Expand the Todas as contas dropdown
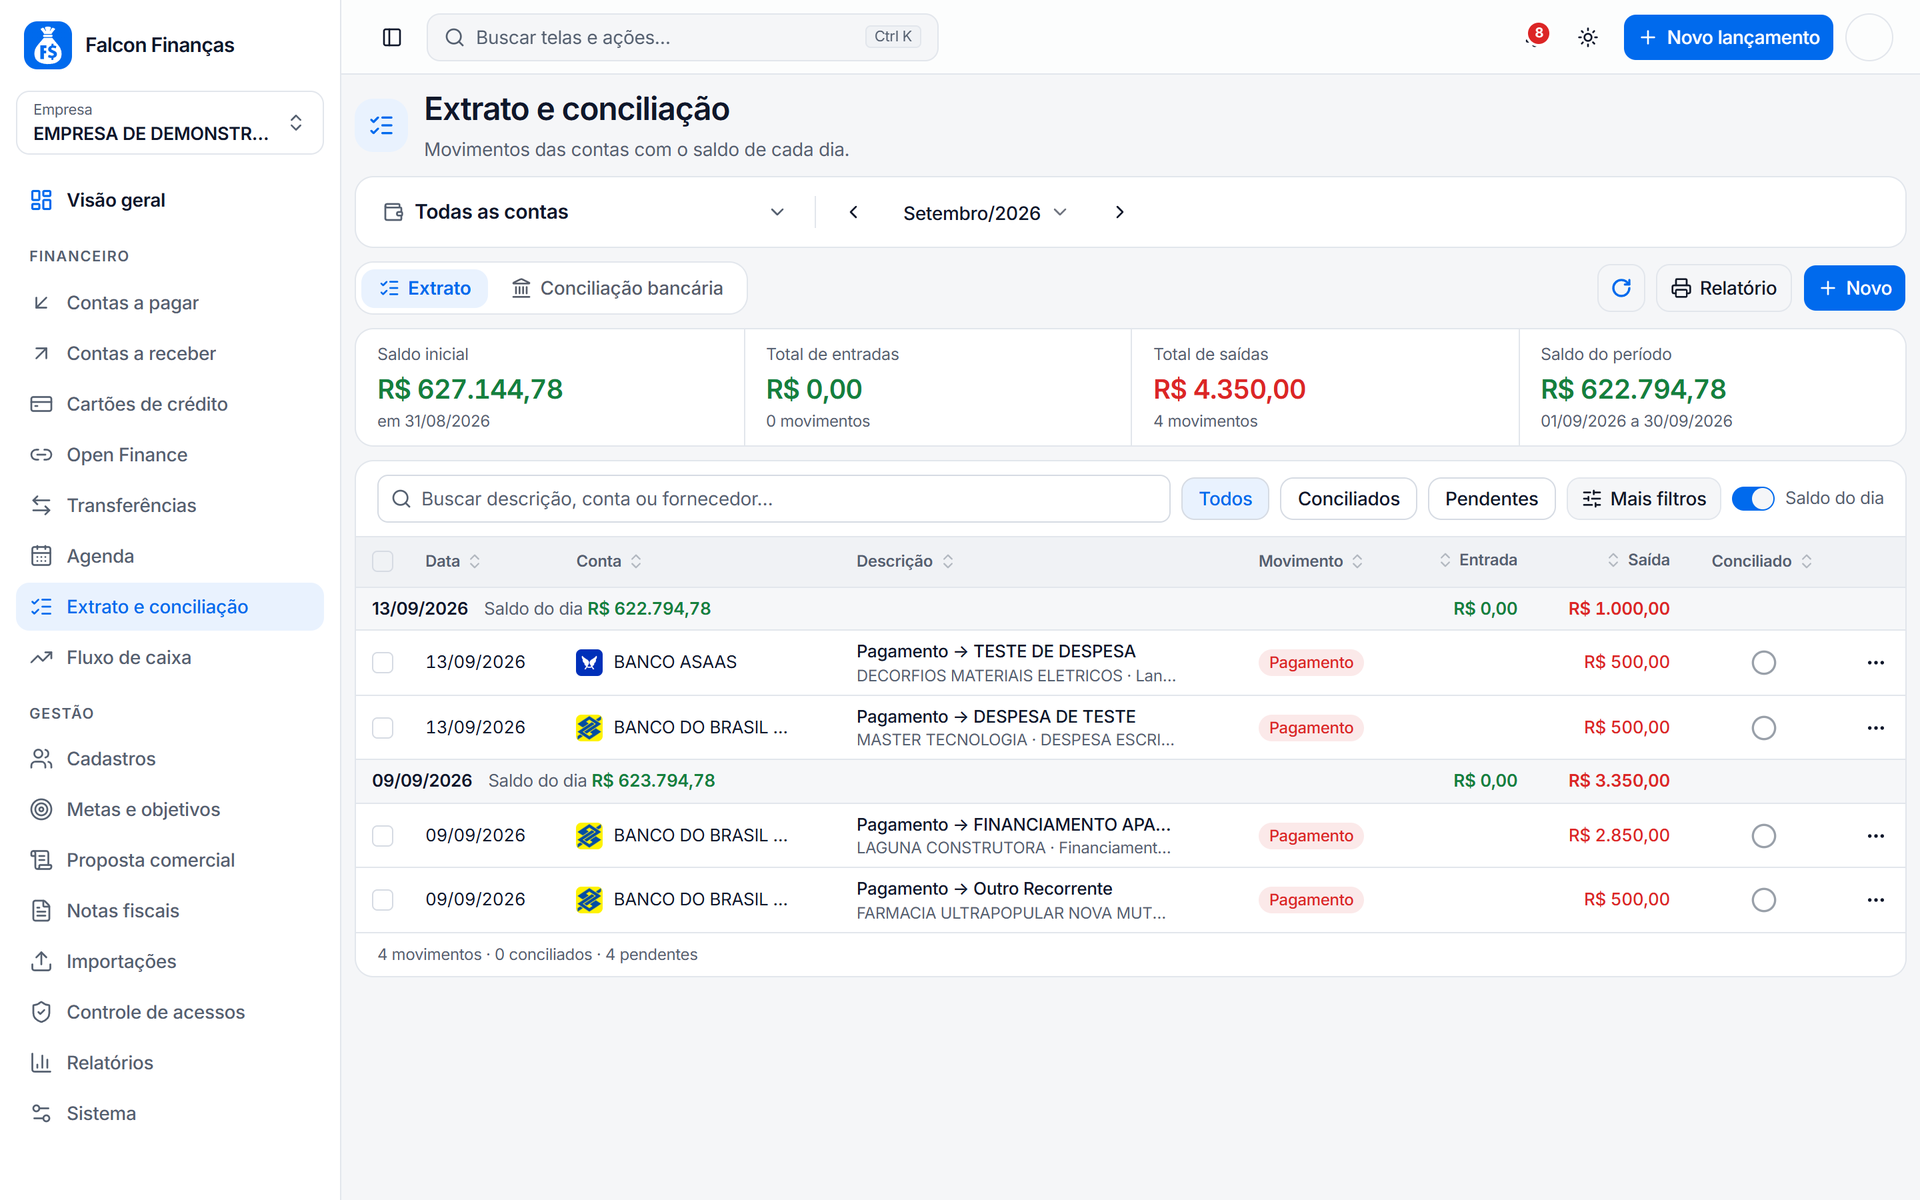Viewport: 1920px width, 1200px height. click(584, 212)
